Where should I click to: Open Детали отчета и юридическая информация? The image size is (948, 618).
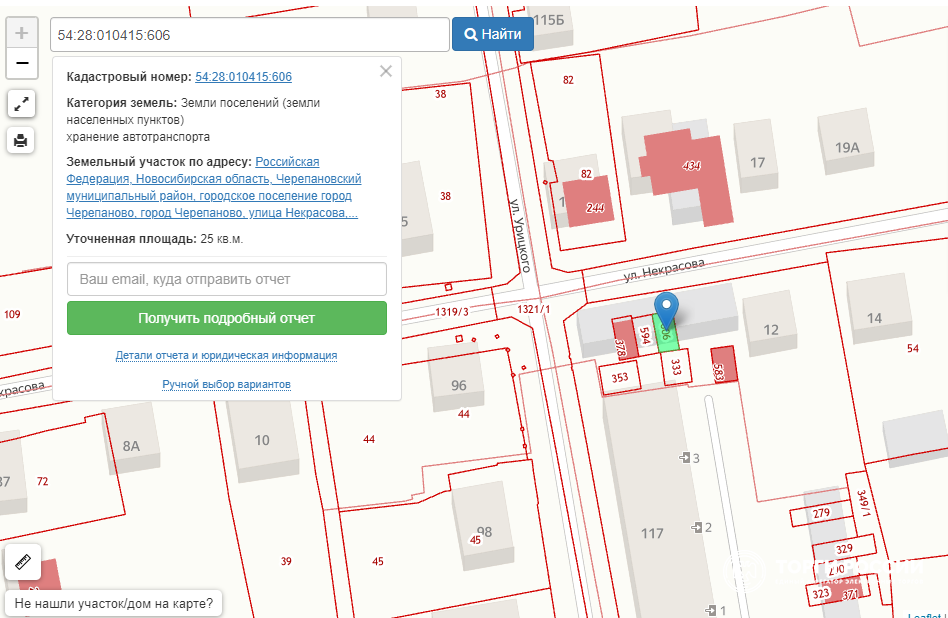pos(226,355)
